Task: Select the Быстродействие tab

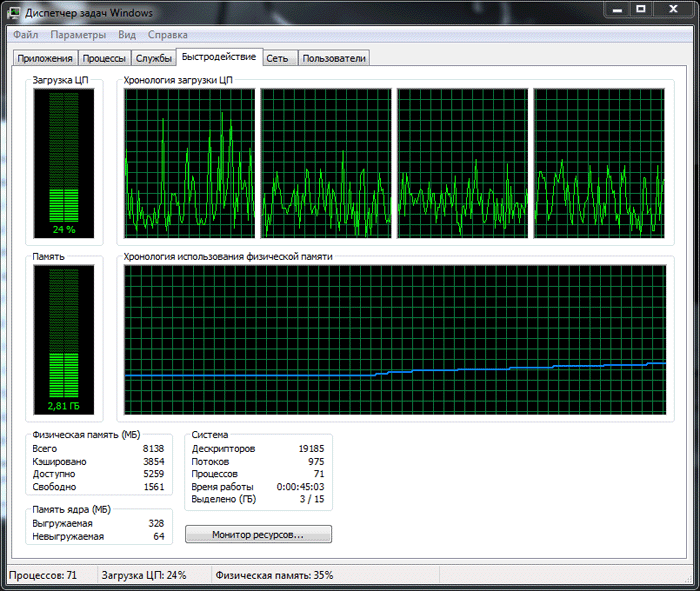Action: tap(219, 57)
